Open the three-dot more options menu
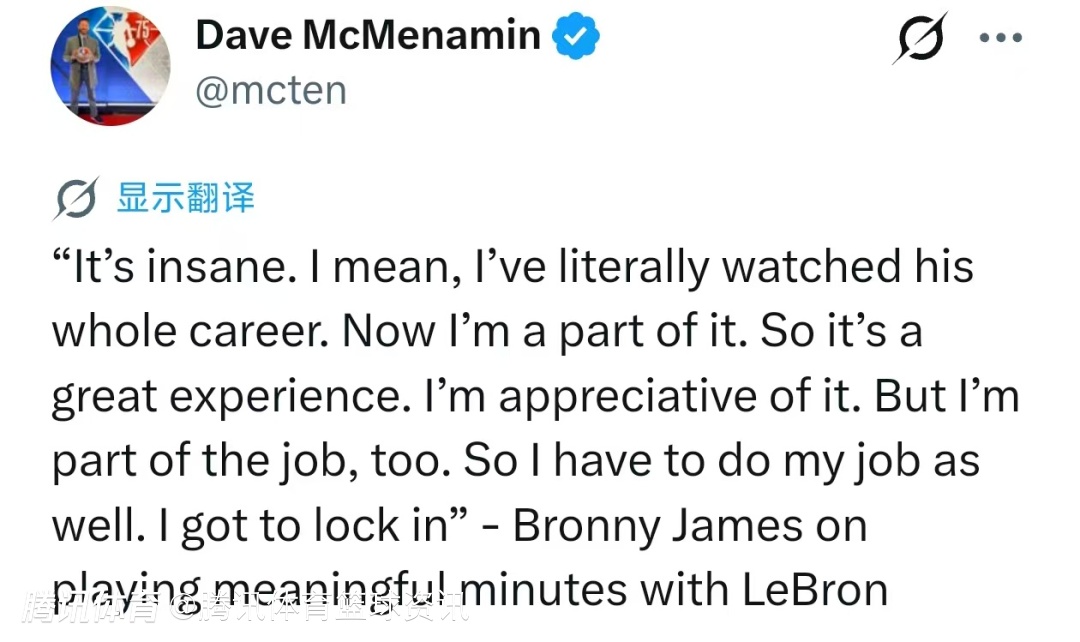 point(999,39)
